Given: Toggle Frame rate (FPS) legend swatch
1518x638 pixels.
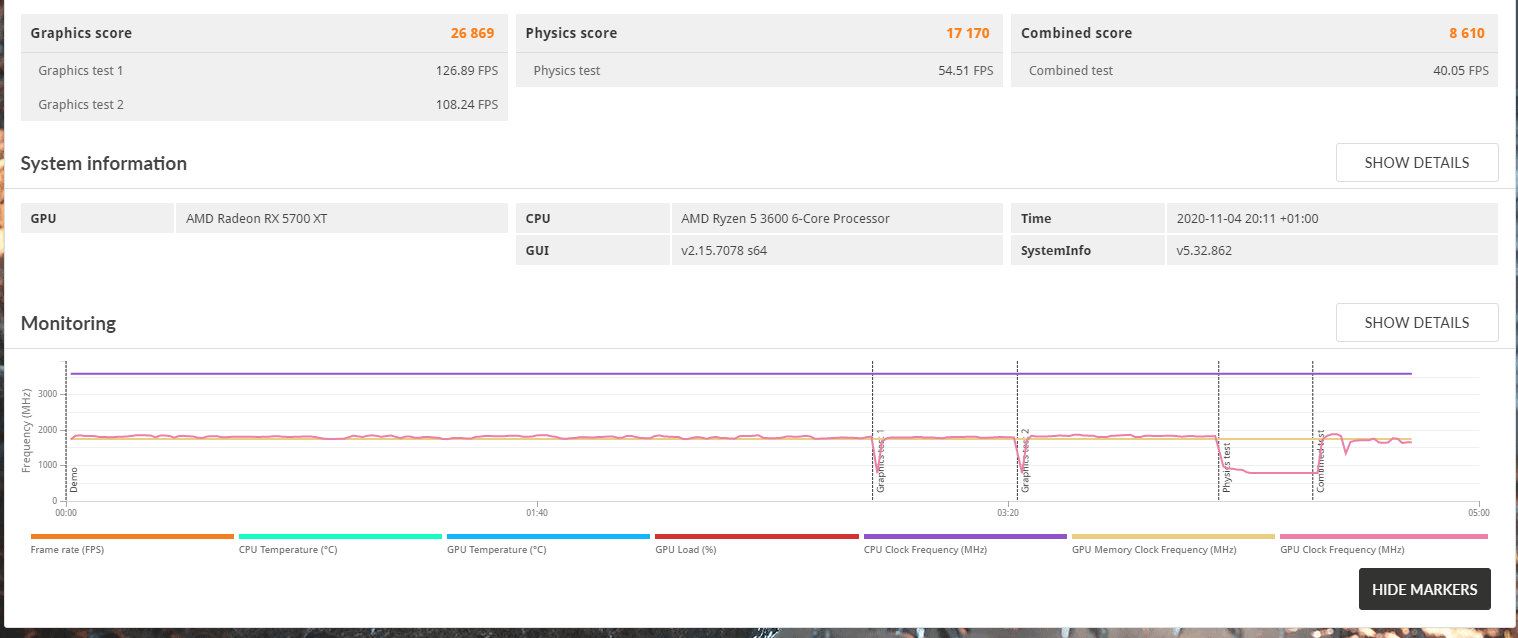Looking at the screenshot, I should (x=132, y=536).
